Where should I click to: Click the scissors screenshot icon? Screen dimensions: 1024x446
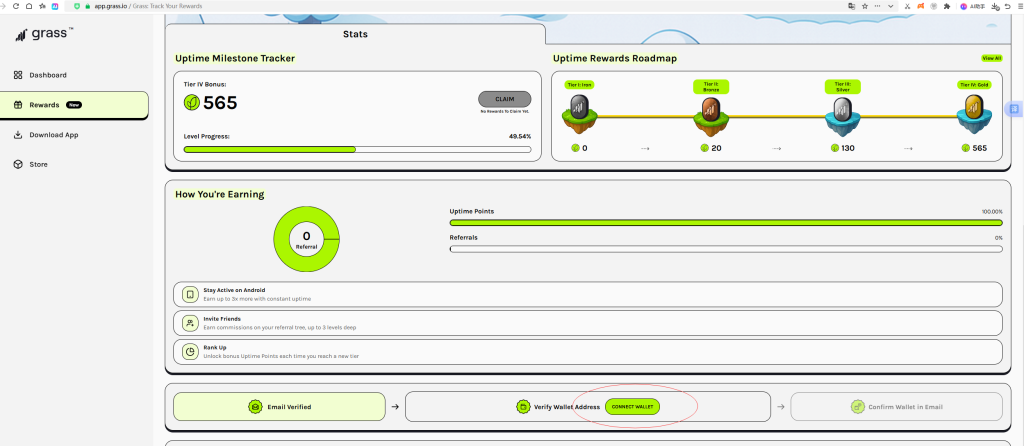[x=908, y=6]
